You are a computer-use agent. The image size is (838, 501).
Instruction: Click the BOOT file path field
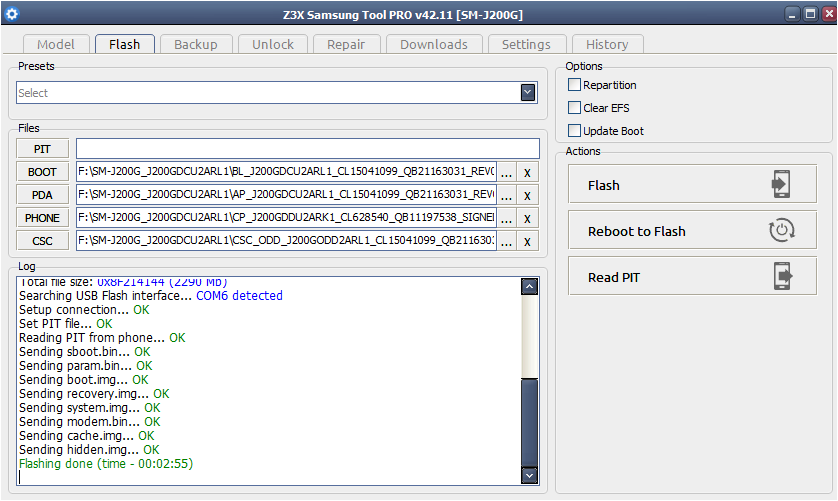click(x=286, y=172)
